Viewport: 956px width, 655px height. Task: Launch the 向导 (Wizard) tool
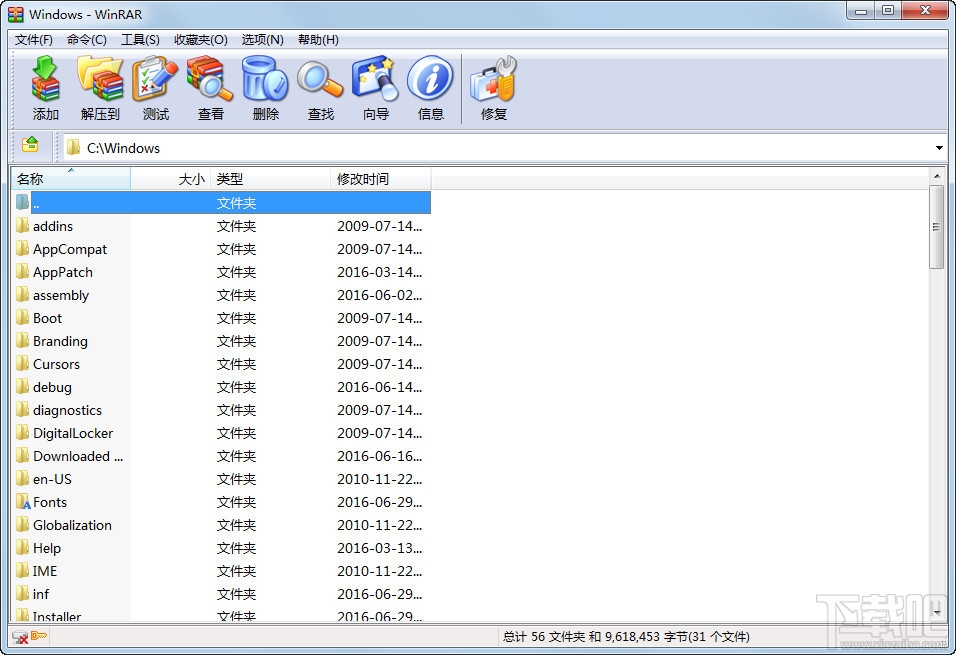coord(375,88)
